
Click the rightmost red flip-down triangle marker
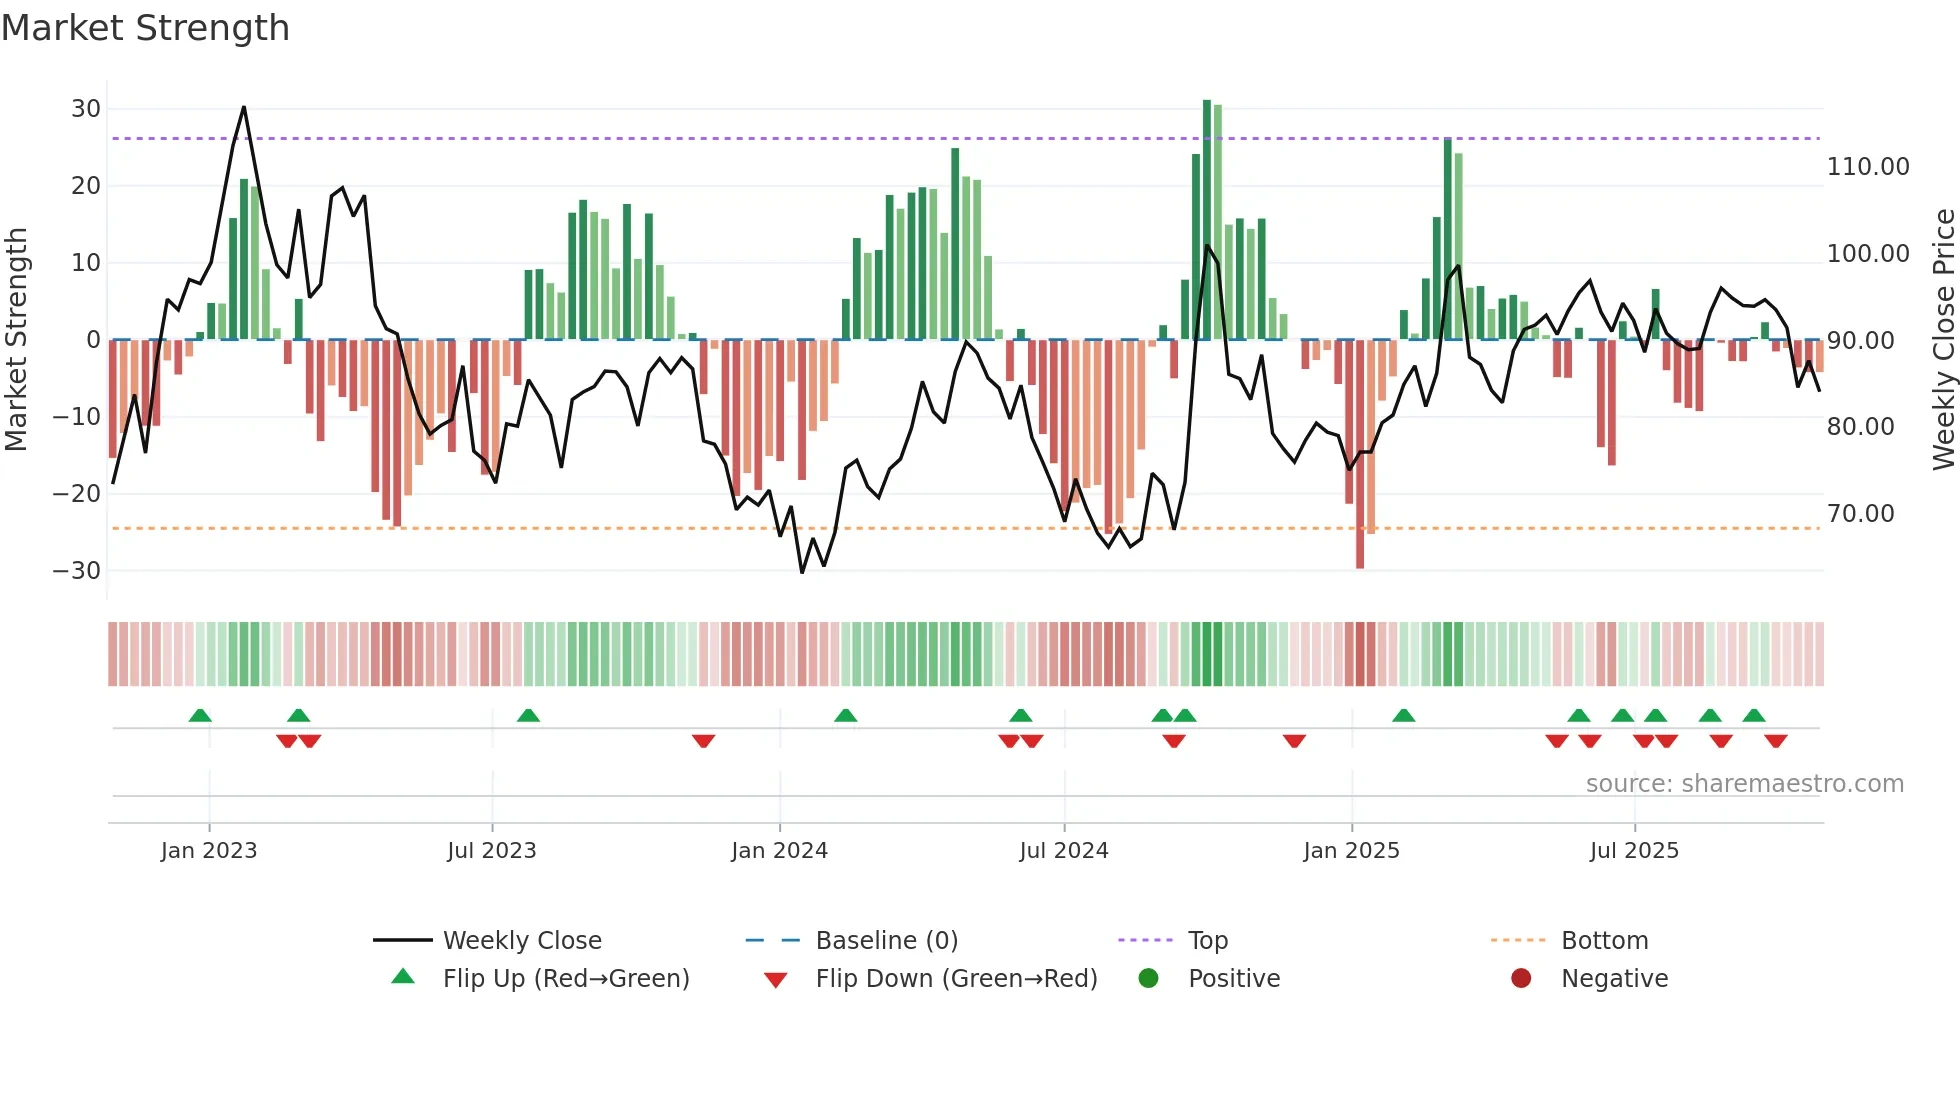tap(1776, 741)
